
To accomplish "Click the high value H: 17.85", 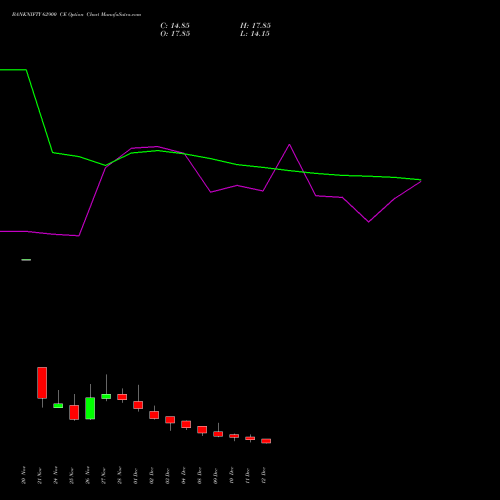I will pos(255,26).
